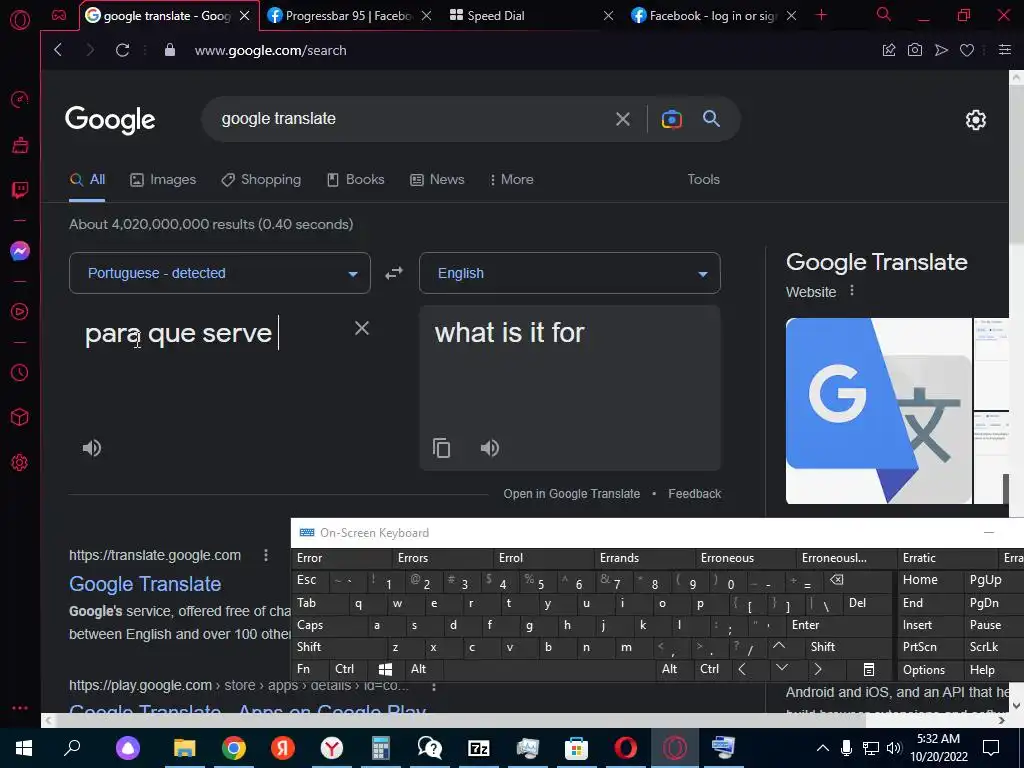Viewport: 1024px width, 768px height.
Task: Switch to Shopping results tab
Action: click(261, 180)
